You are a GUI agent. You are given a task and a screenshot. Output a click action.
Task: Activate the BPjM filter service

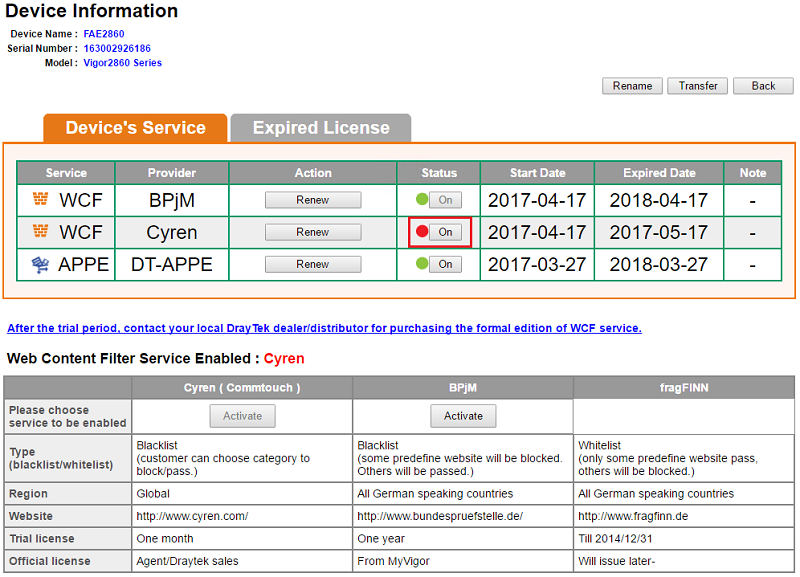[x=463, y=416]
